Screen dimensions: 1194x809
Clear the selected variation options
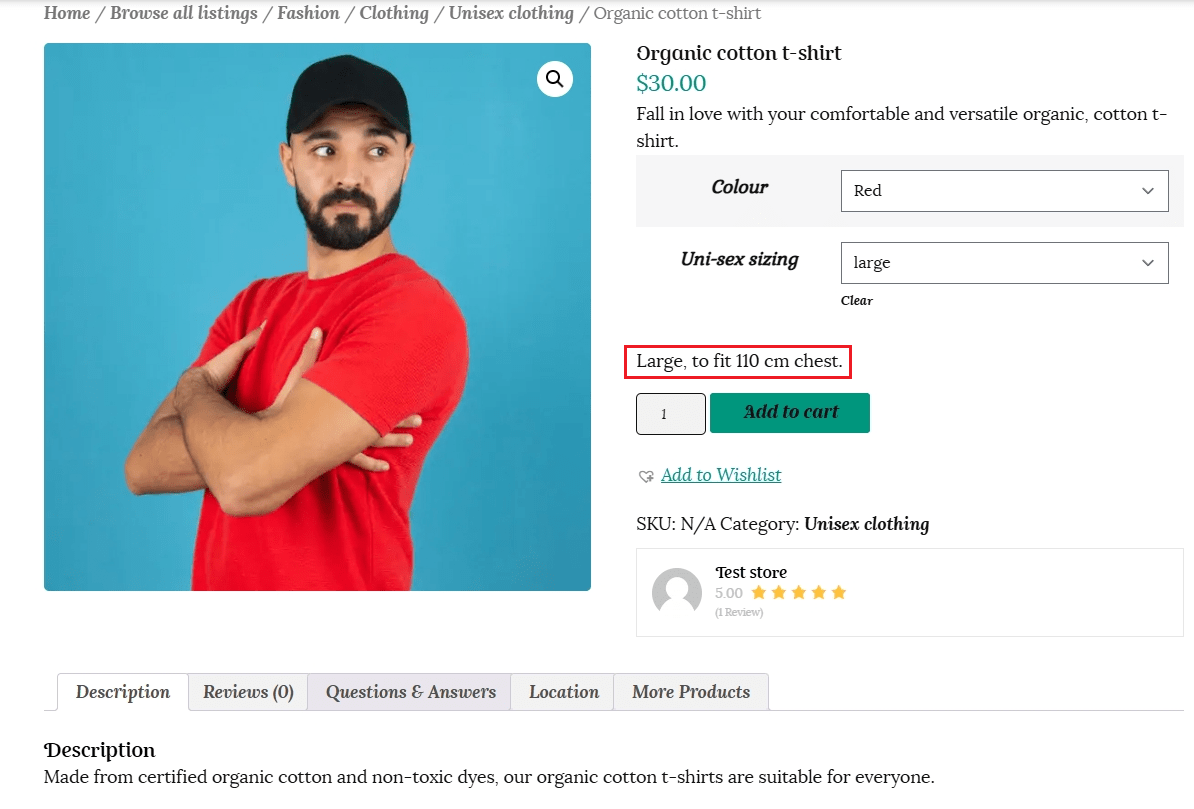[x=856, y=301]
